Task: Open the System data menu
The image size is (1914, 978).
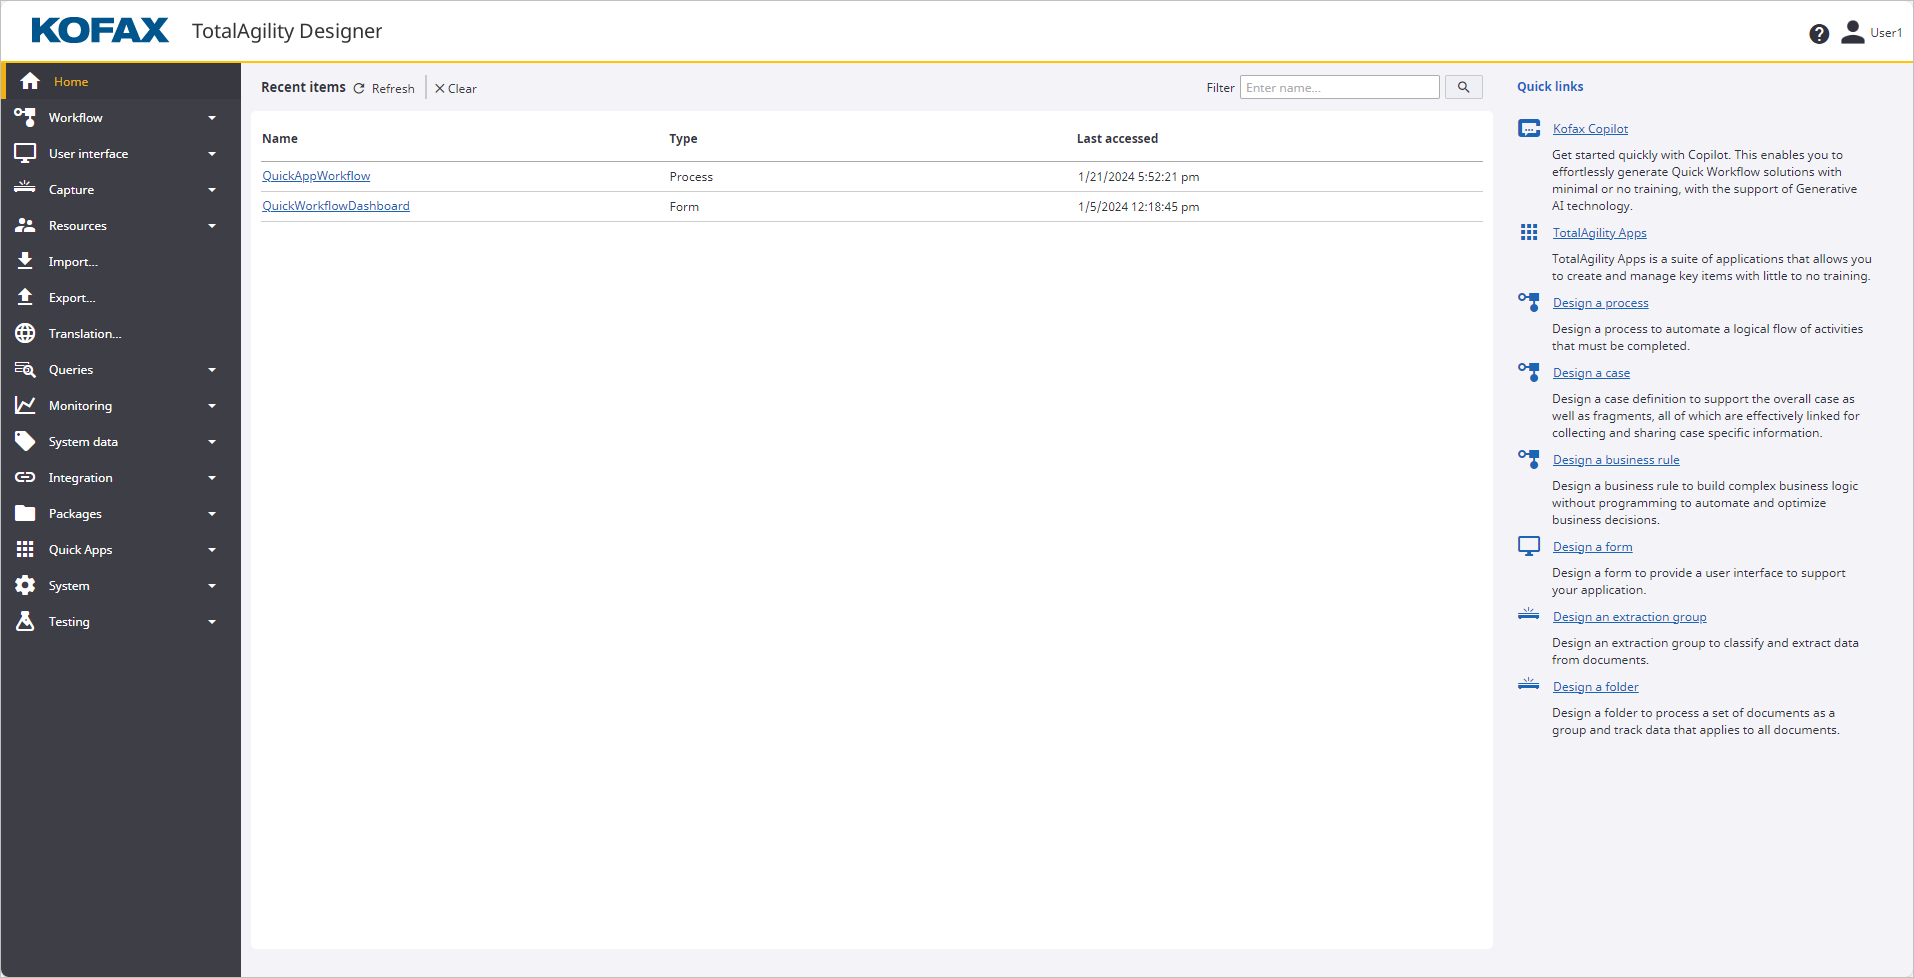Action: [x=83, y=442]
